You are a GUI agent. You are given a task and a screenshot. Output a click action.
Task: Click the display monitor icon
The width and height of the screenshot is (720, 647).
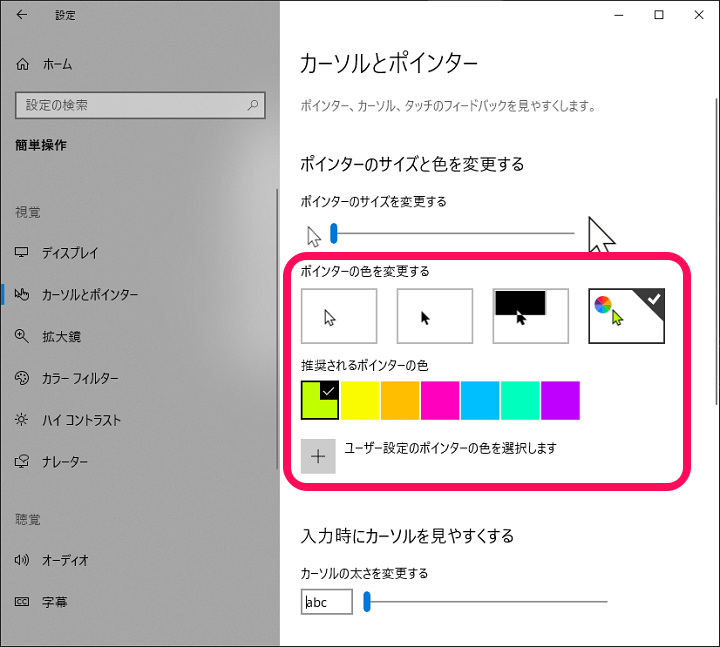click(22, 252)
